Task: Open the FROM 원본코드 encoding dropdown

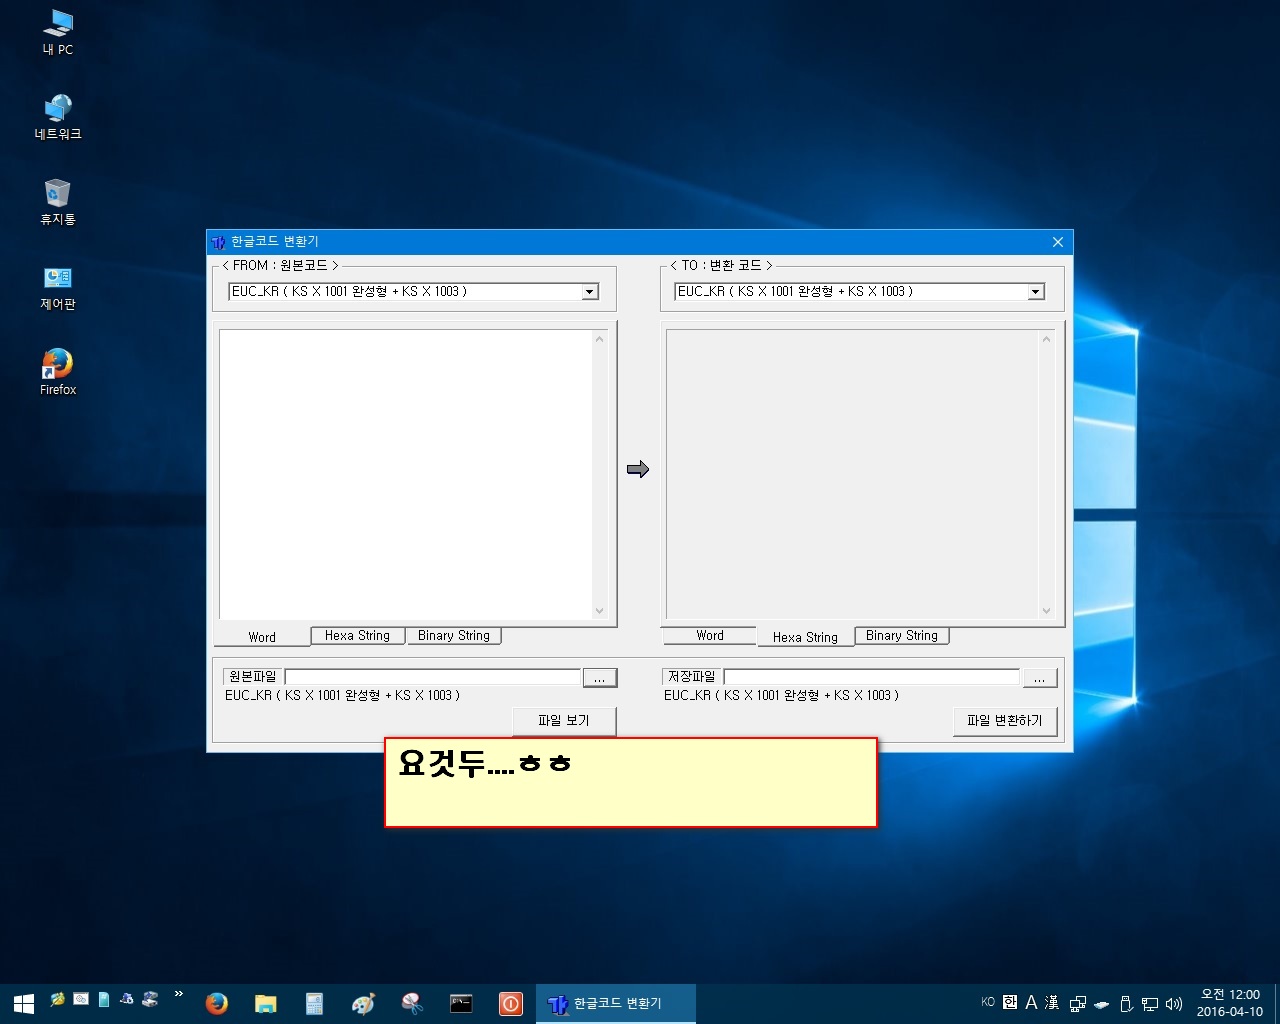Action: pos(590,292)
